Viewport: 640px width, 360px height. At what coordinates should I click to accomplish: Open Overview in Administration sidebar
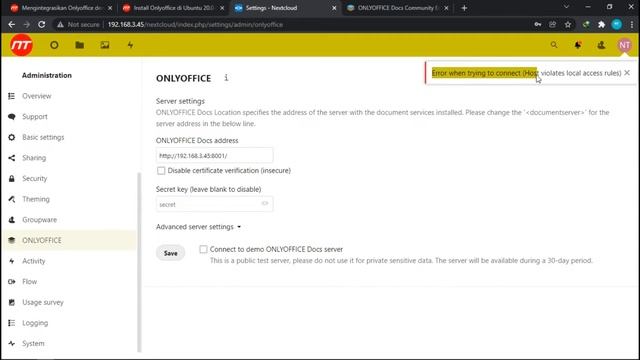37,96
